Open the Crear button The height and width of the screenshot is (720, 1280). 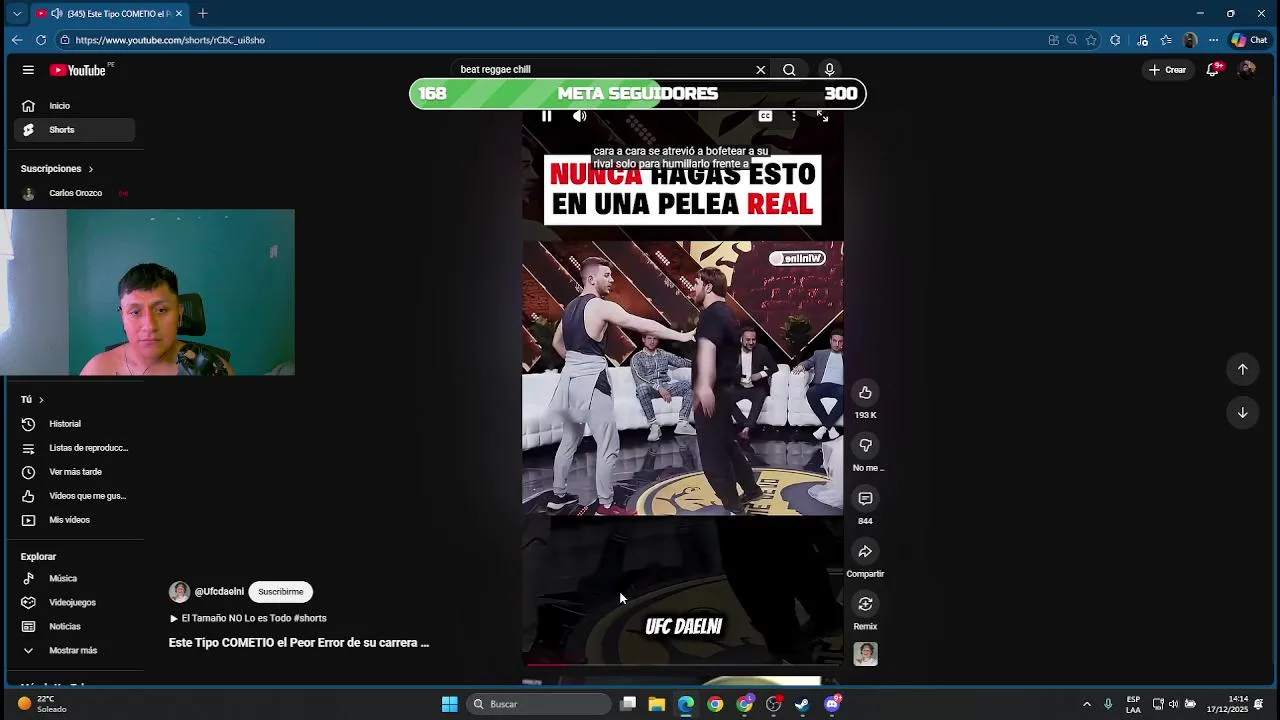click(1167, 70)
